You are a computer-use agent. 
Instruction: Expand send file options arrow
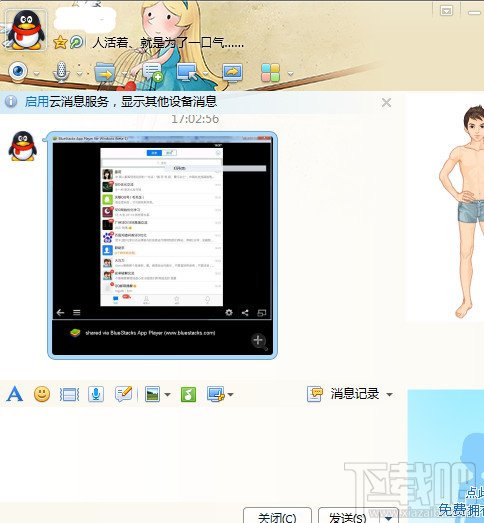coord(124,74)
